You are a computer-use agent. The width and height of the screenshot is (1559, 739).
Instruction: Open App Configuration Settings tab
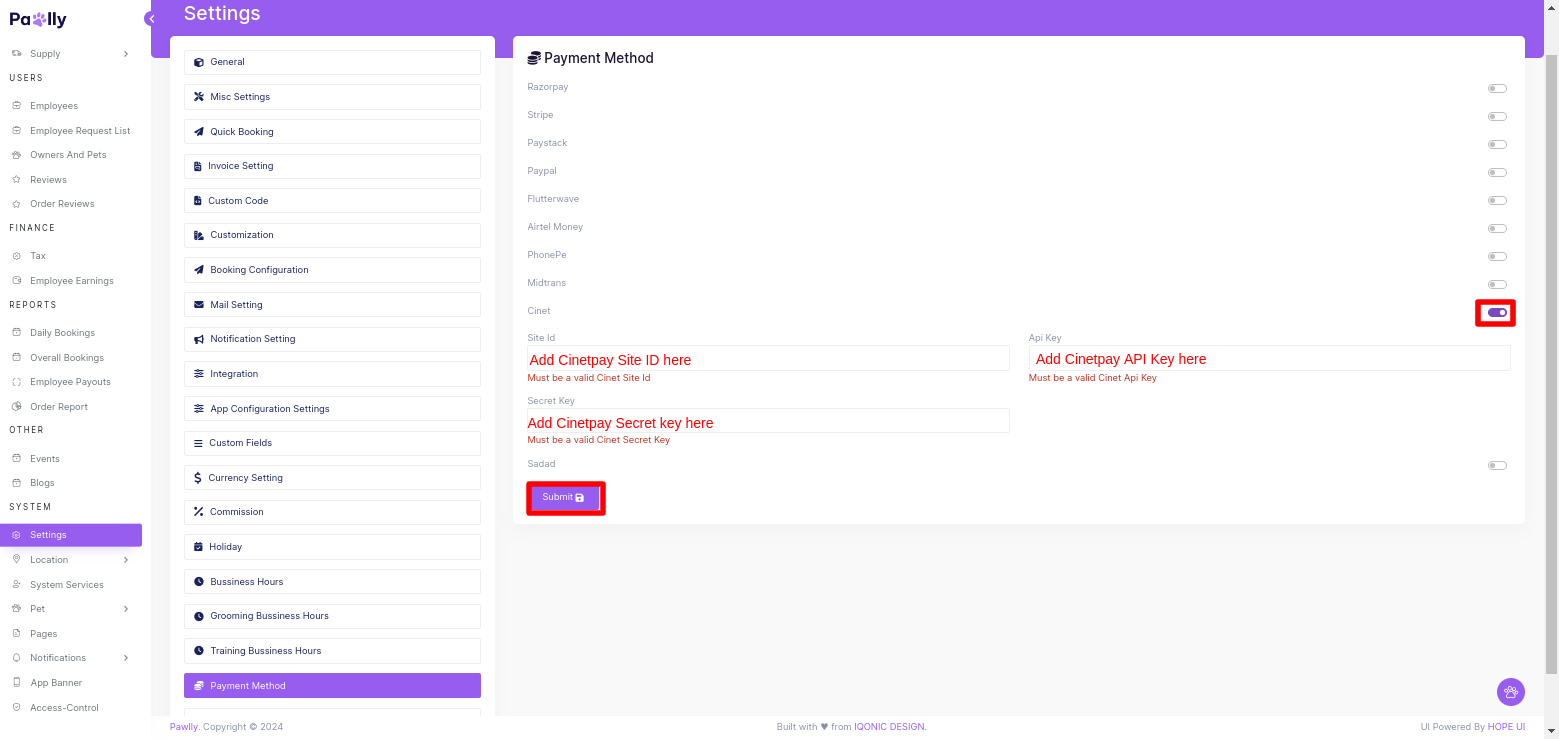click(x=332, y=409)
